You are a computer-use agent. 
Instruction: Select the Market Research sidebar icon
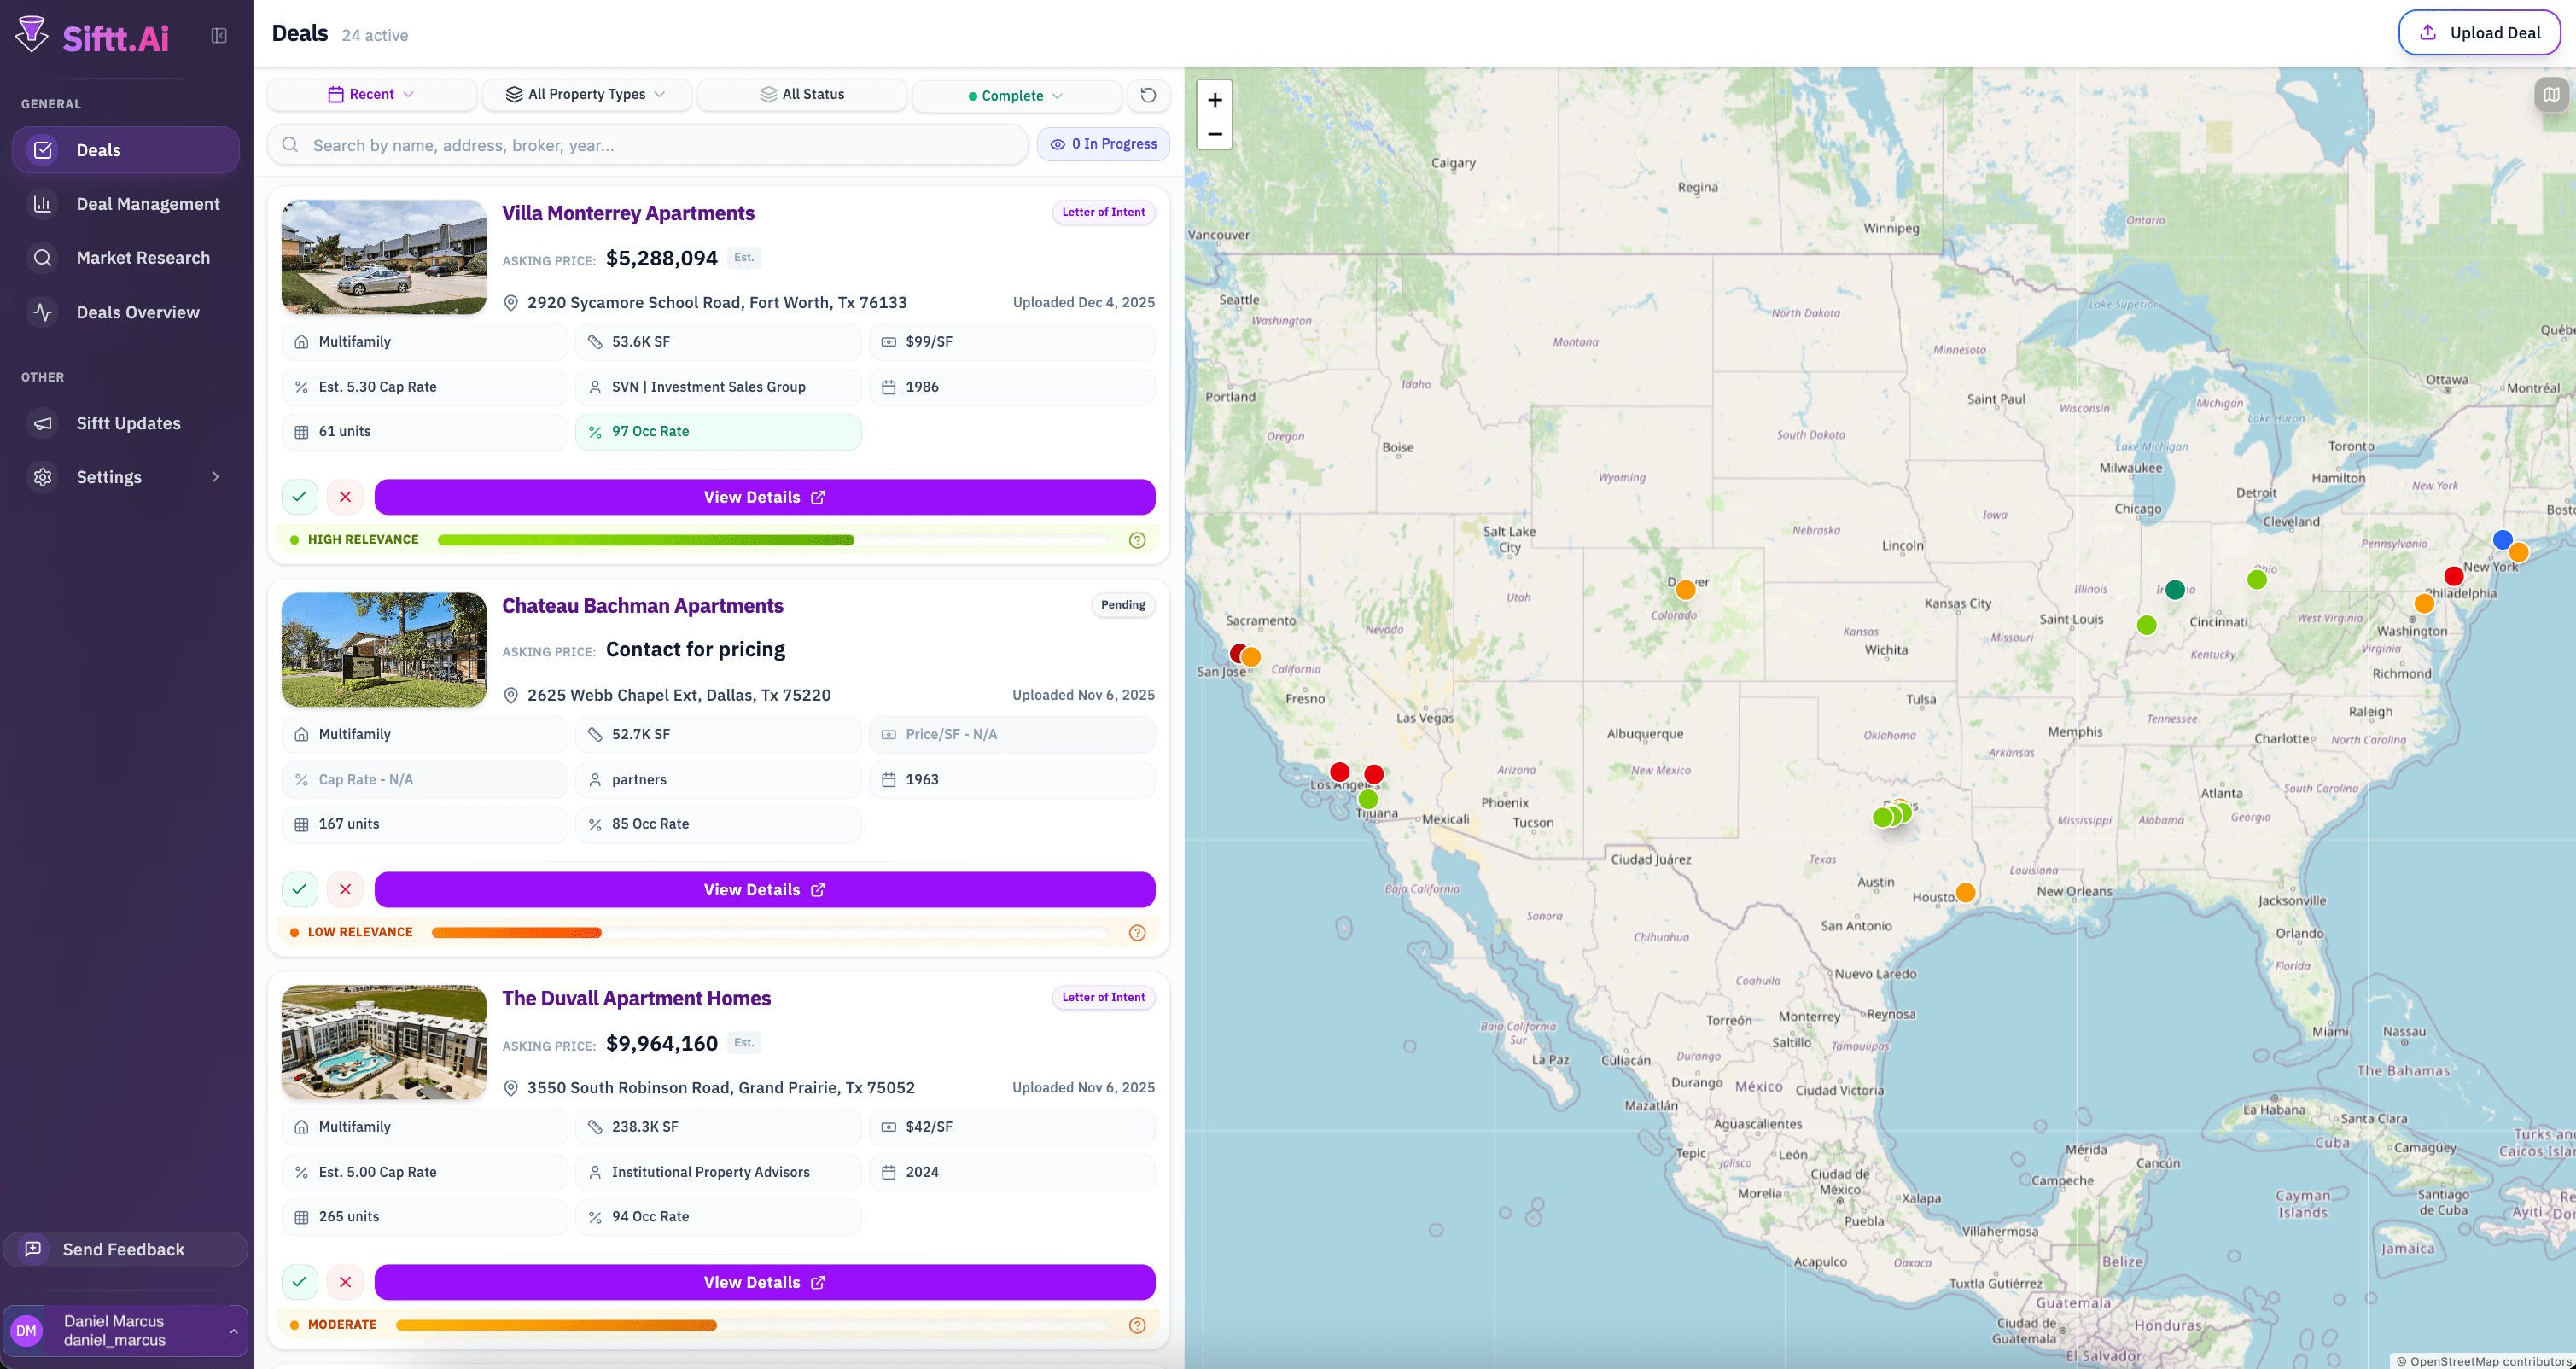pos(42,257)
